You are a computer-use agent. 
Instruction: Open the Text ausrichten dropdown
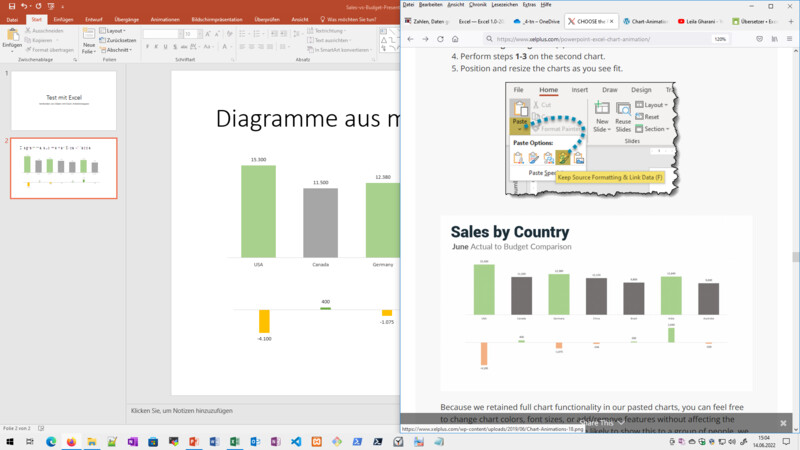tap(330, 40)
